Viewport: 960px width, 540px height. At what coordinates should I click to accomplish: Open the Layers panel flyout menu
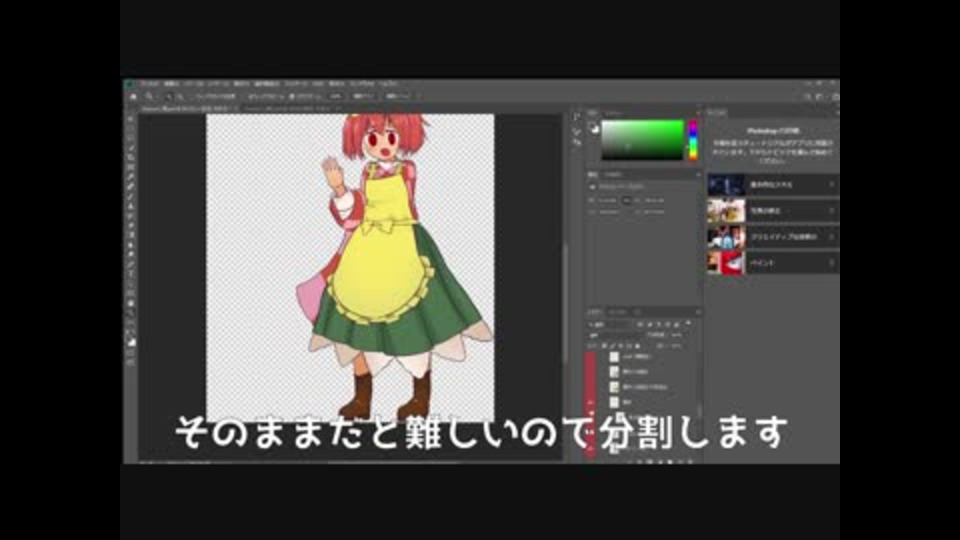(697, 312)
